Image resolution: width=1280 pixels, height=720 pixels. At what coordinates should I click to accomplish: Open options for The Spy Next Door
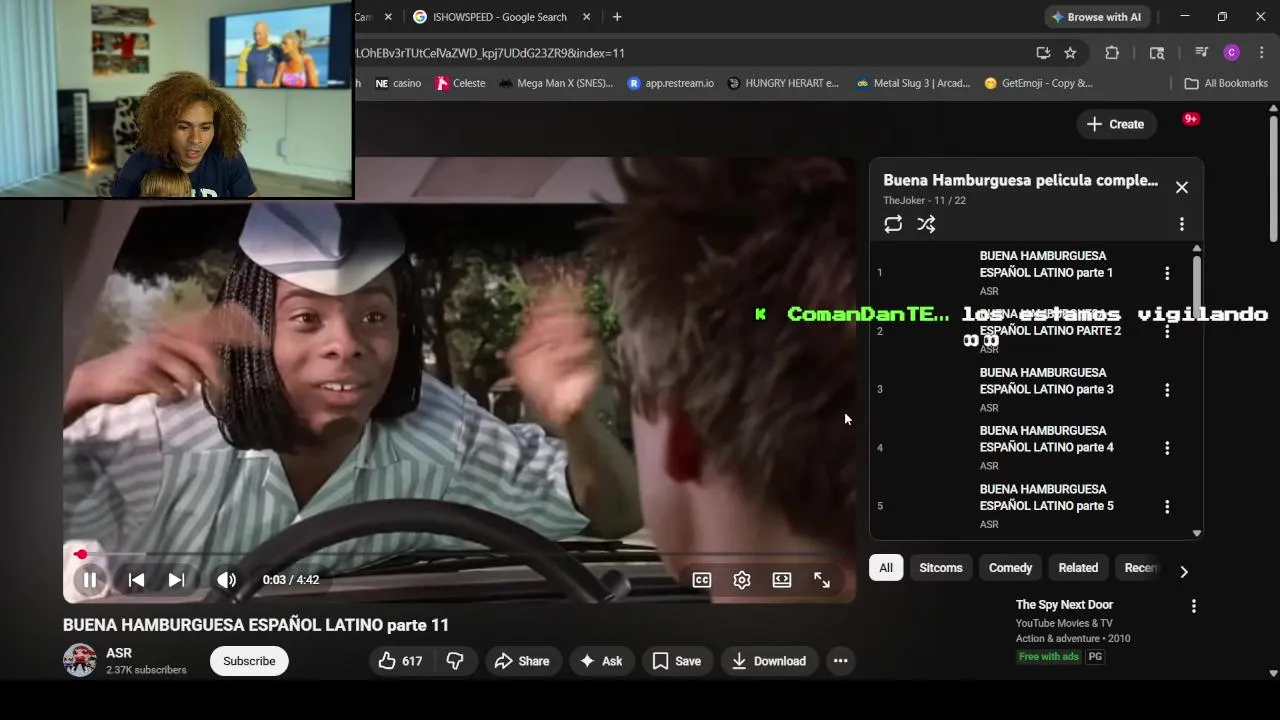point(1193,606)
